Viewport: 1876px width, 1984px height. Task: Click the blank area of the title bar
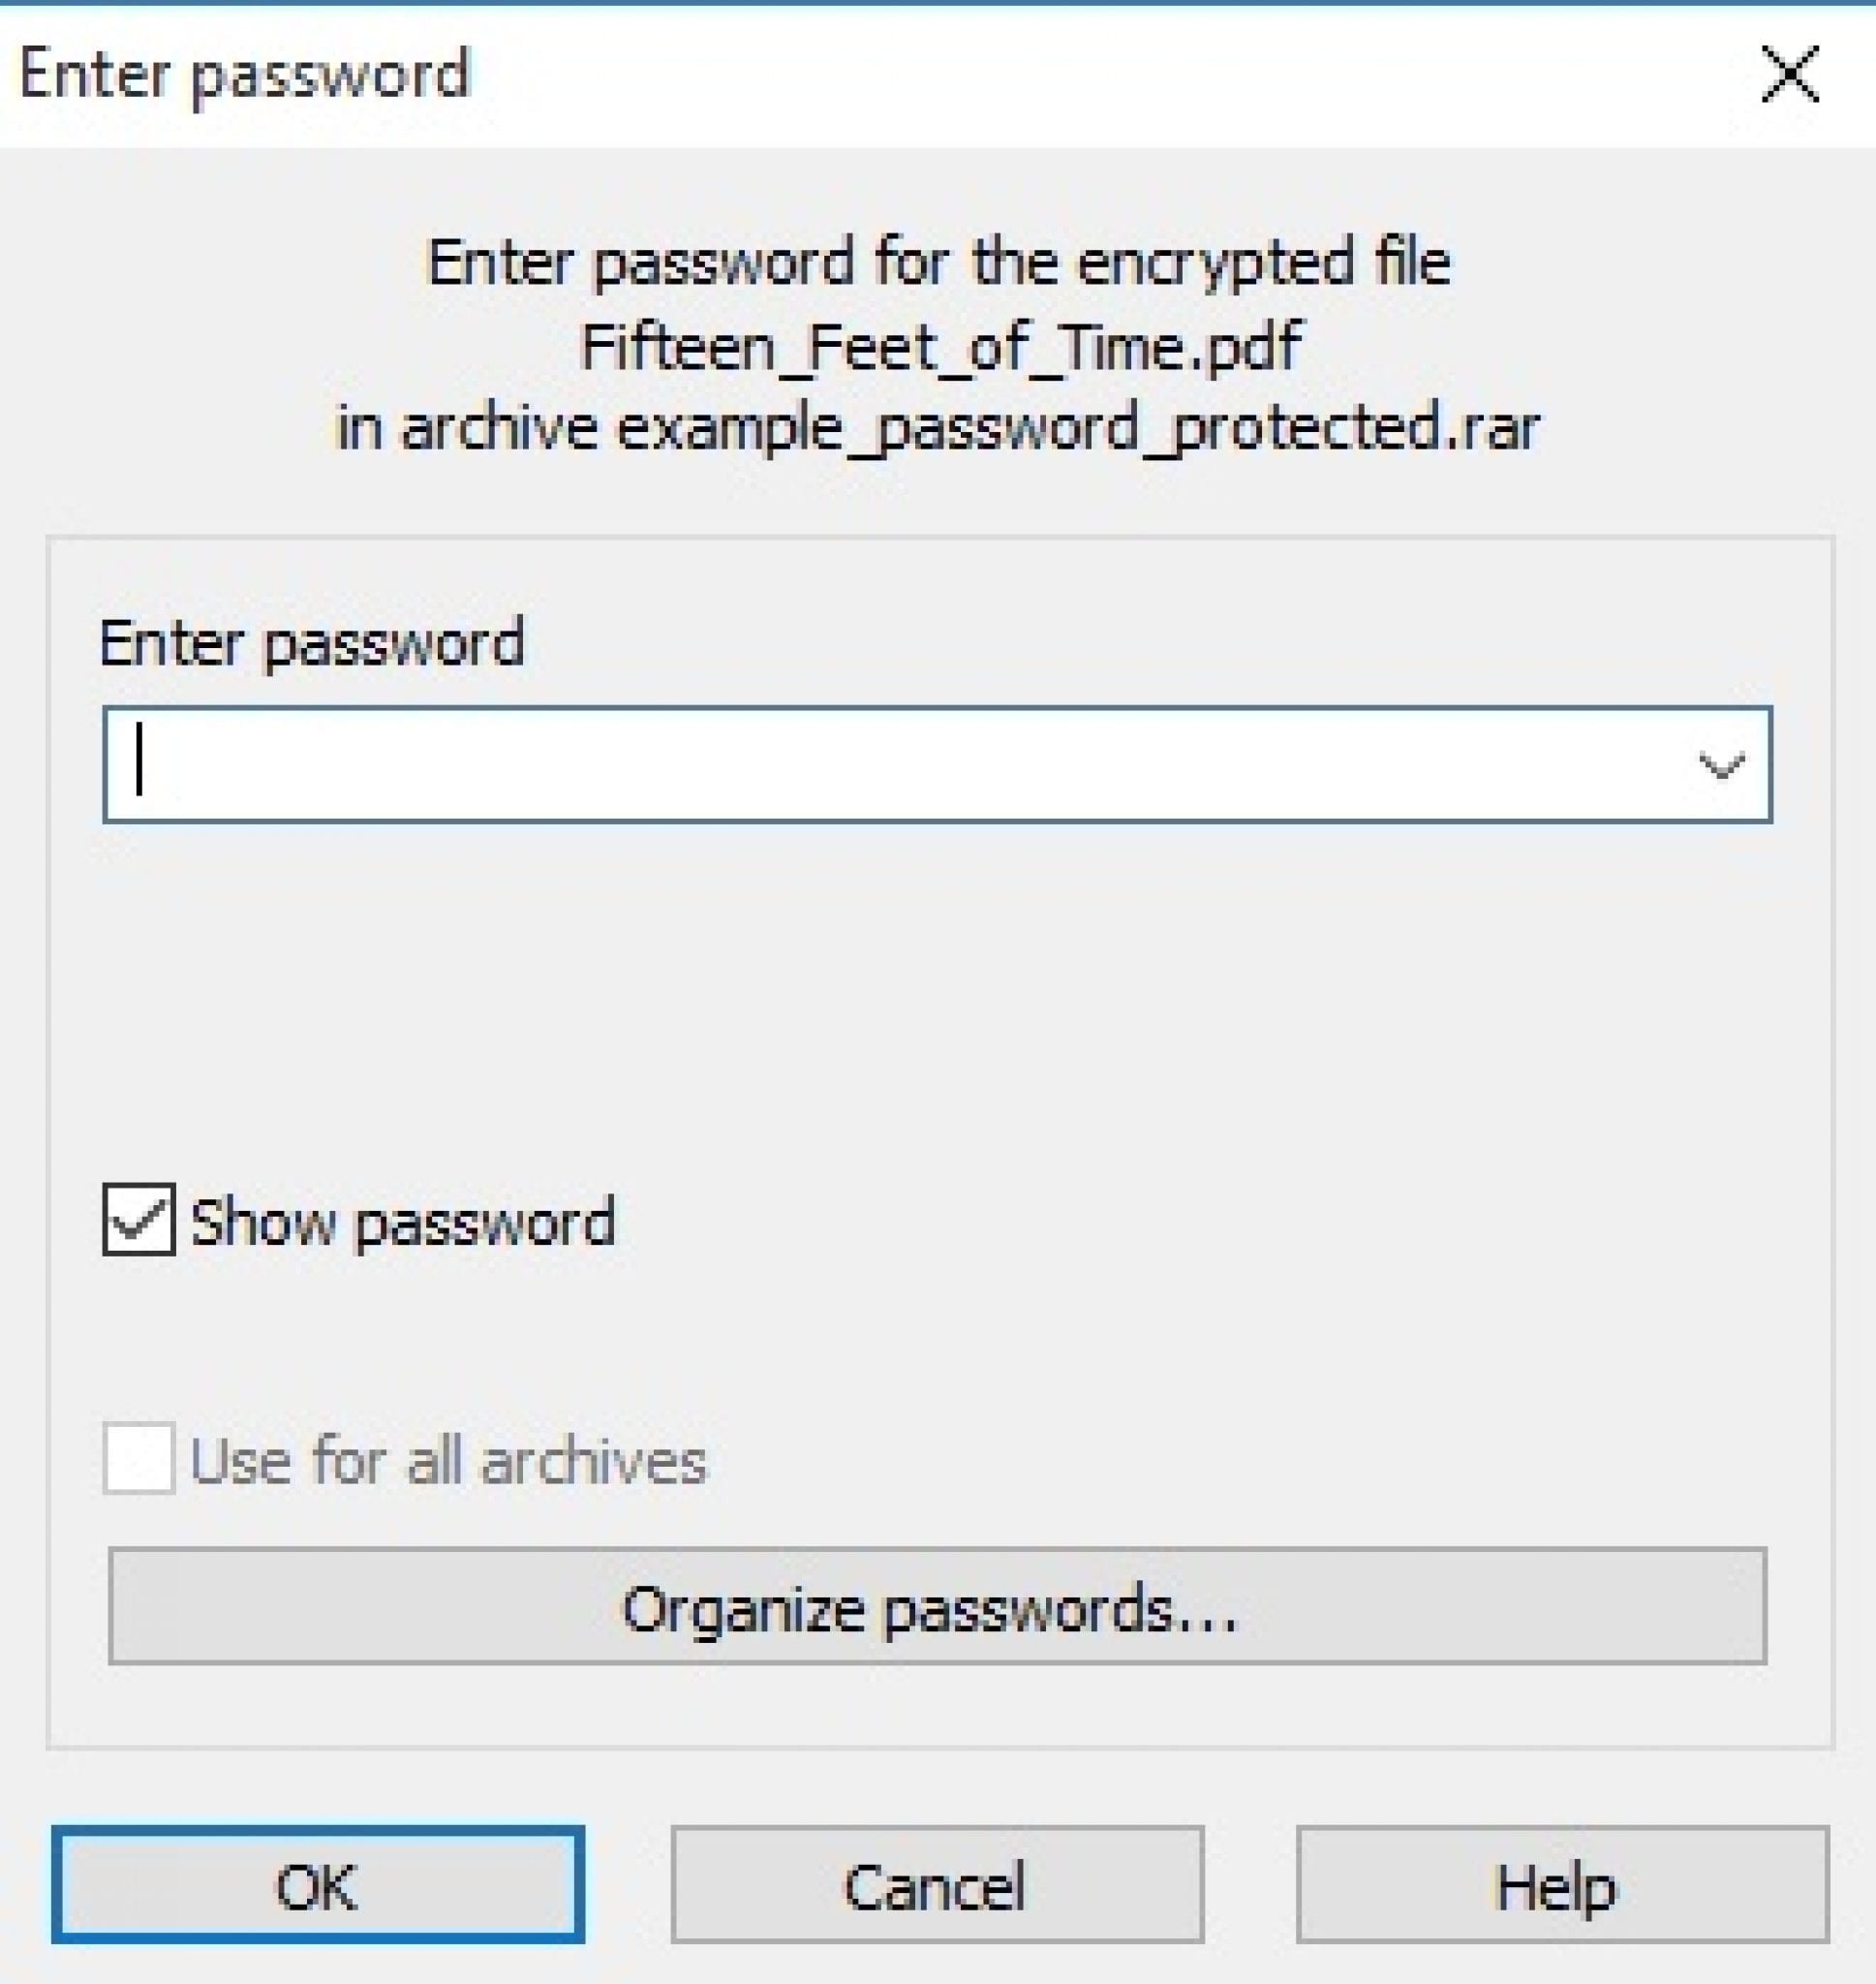point(1100,75)
